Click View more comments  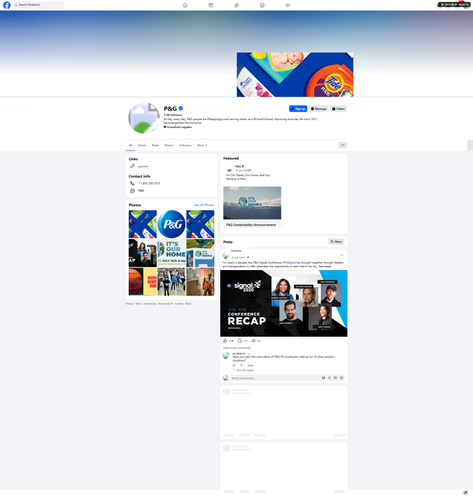[x=237, y=348]
